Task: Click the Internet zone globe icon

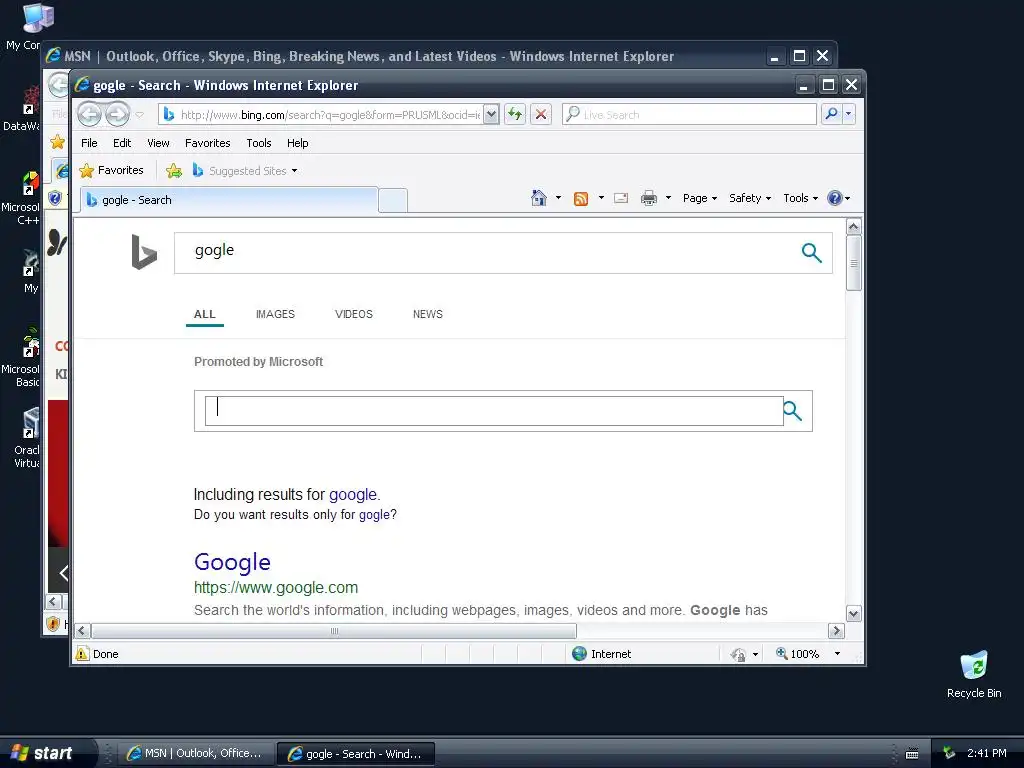Action: click(x=579, y=654)
